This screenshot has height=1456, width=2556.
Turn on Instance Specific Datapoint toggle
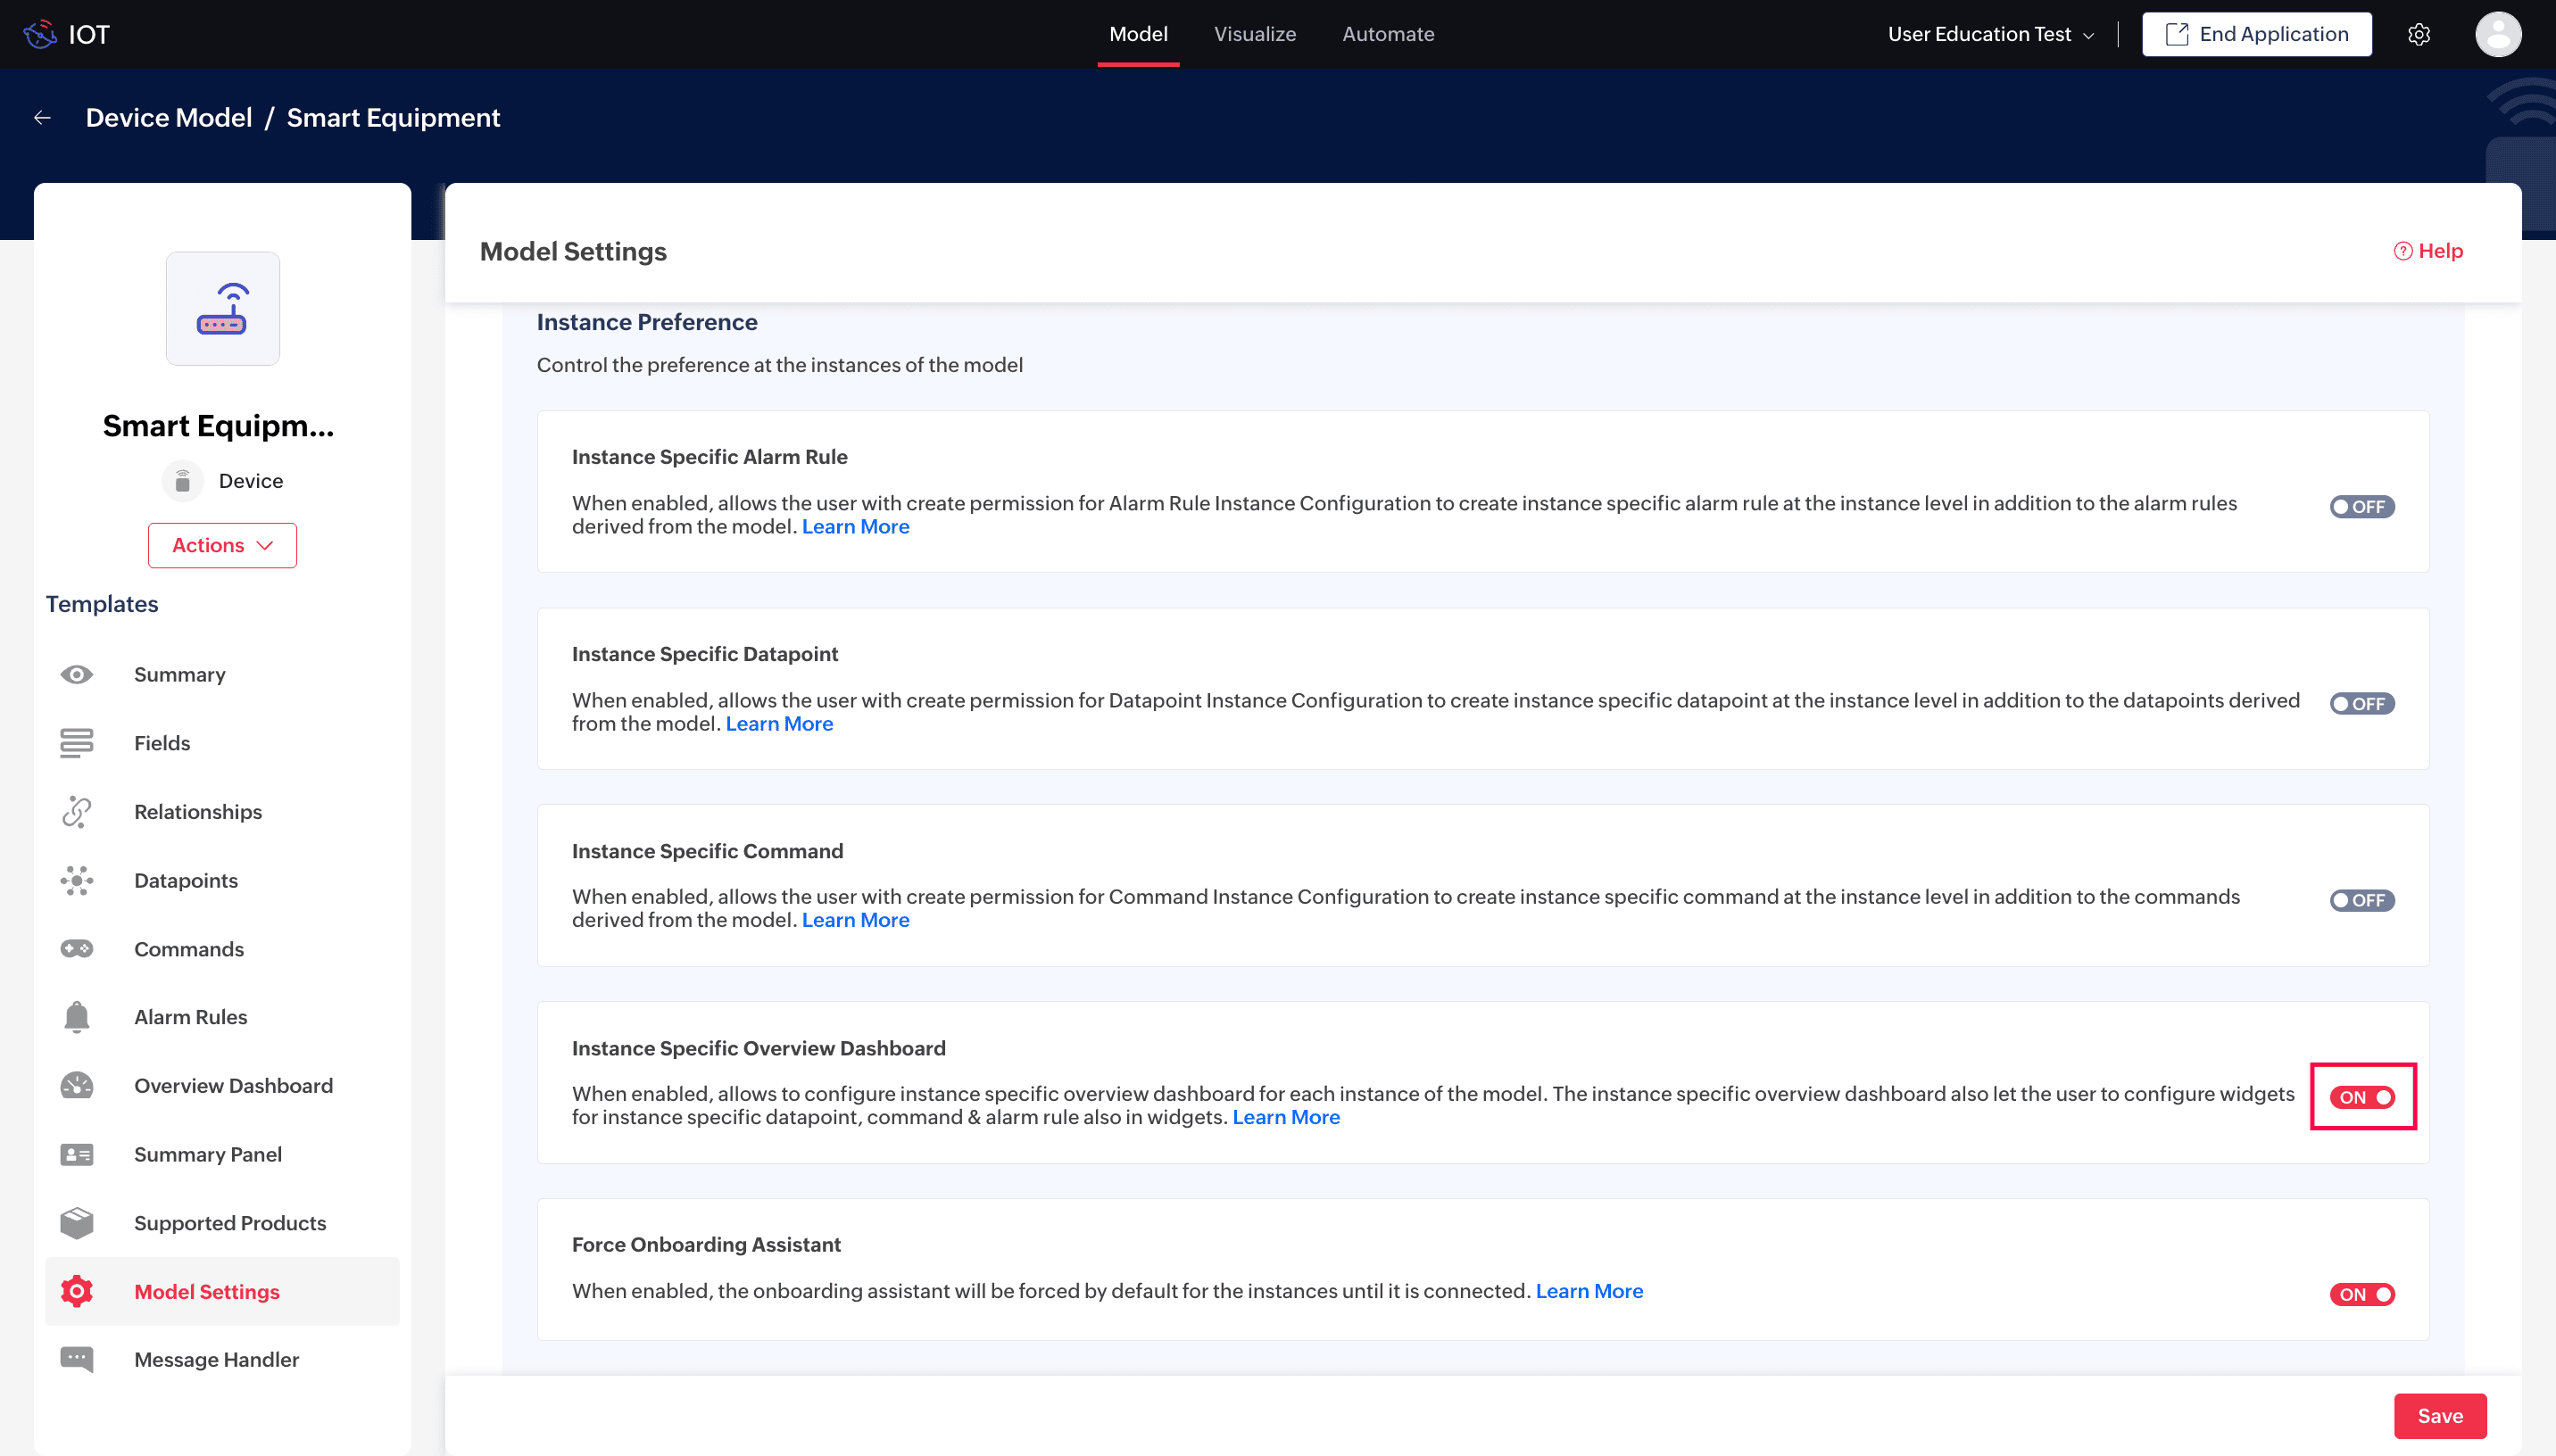(x=2361, y=704)
